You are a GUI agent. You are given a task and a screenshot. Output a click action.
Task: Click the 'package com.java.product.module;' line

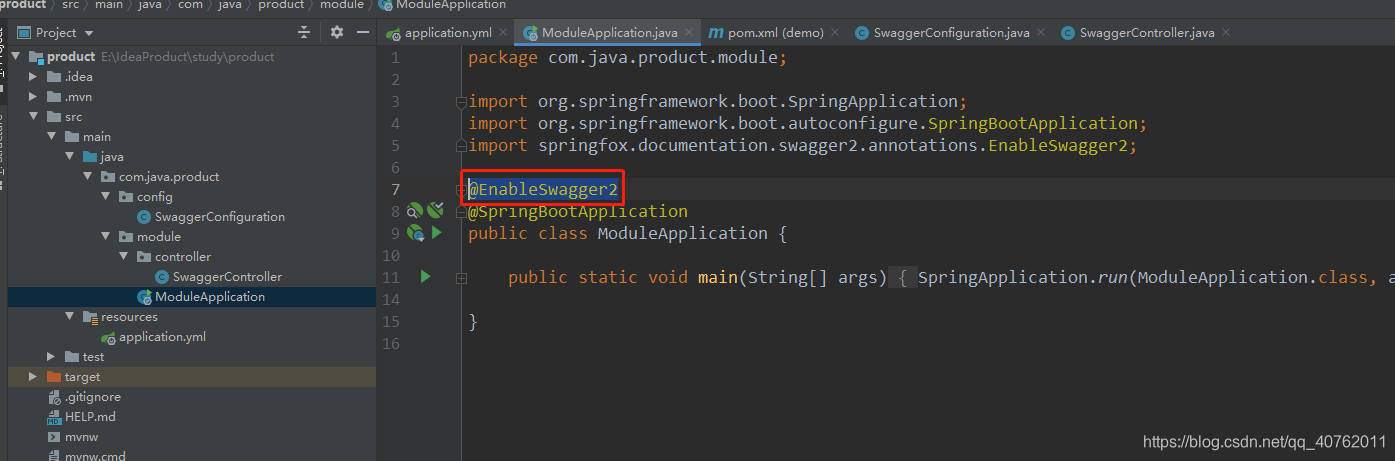(628, 57)
